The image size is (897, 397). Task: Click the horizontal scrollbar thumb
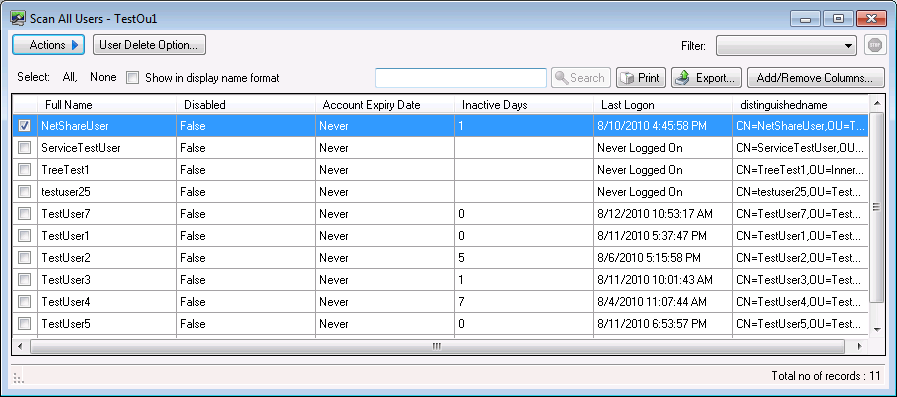pyautogui.click(x=437, y=346)
